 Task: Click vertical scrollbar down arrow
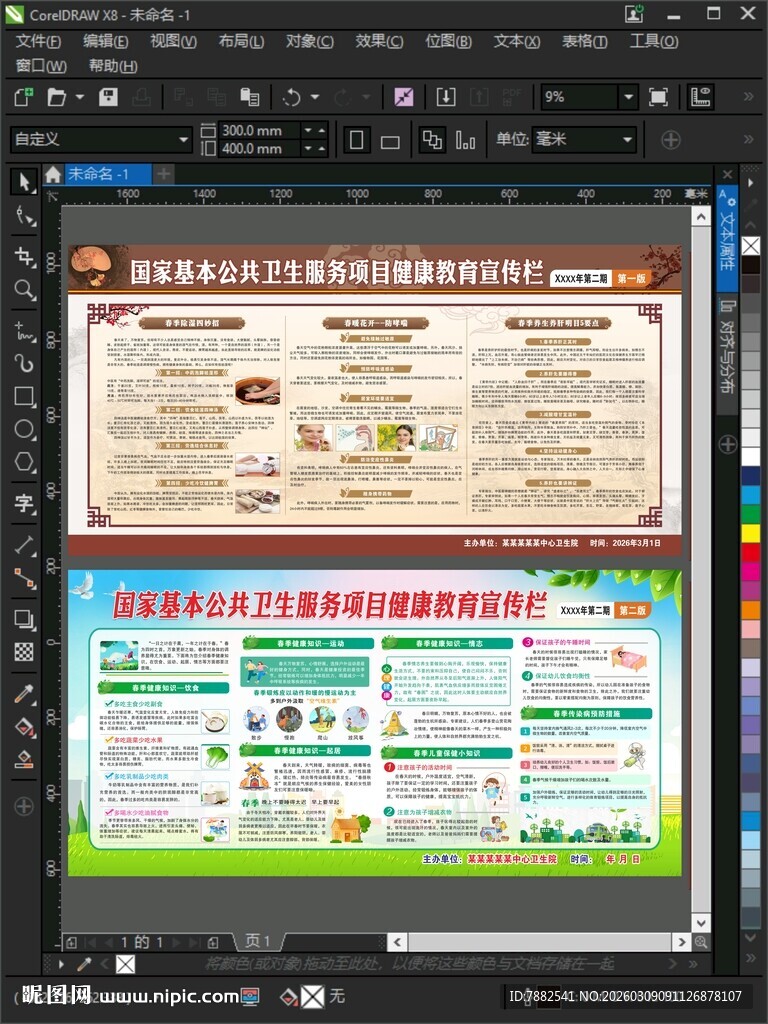click(701, 922)
